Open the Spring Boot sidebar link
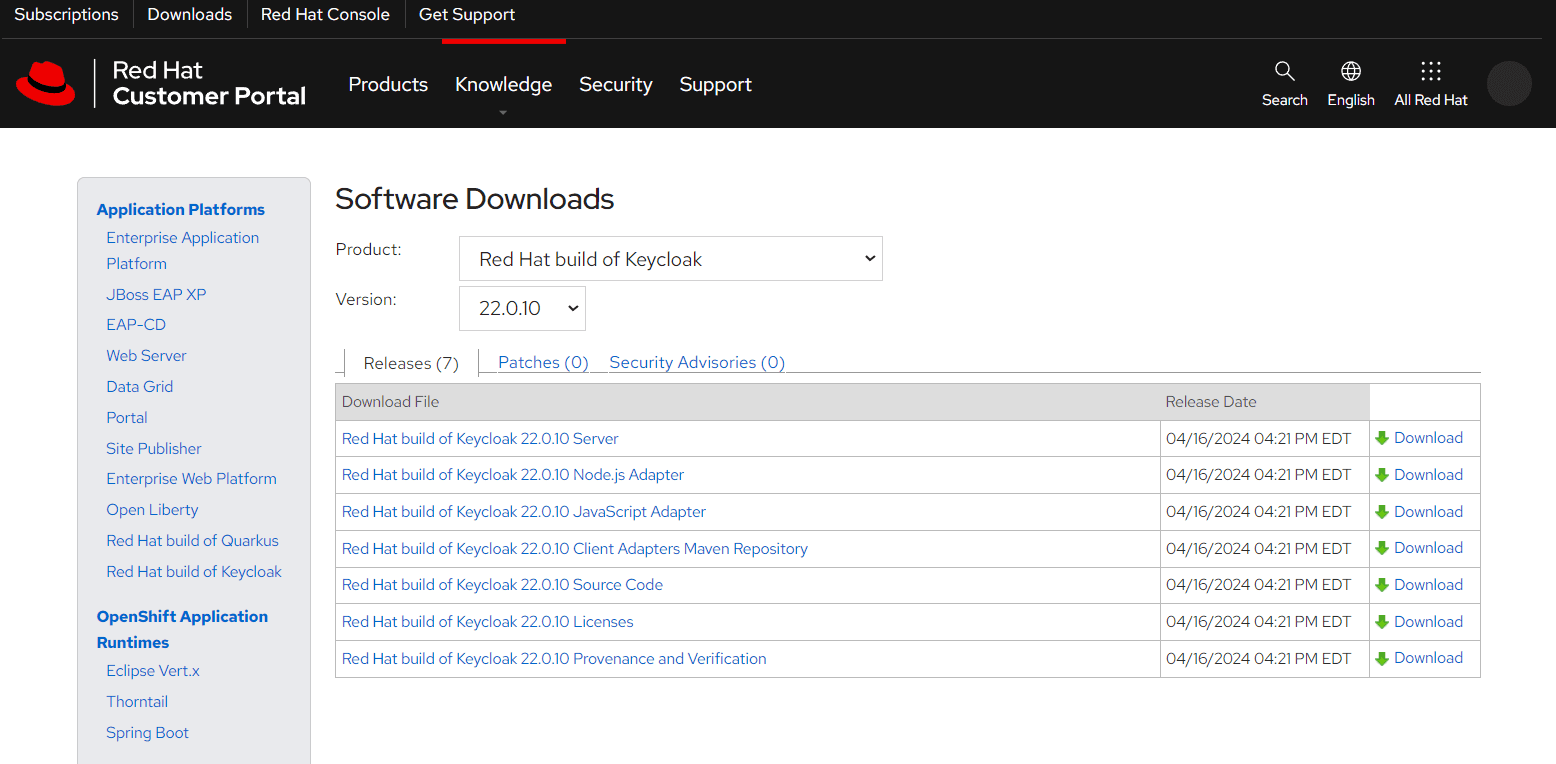 [x=147, y=732]
